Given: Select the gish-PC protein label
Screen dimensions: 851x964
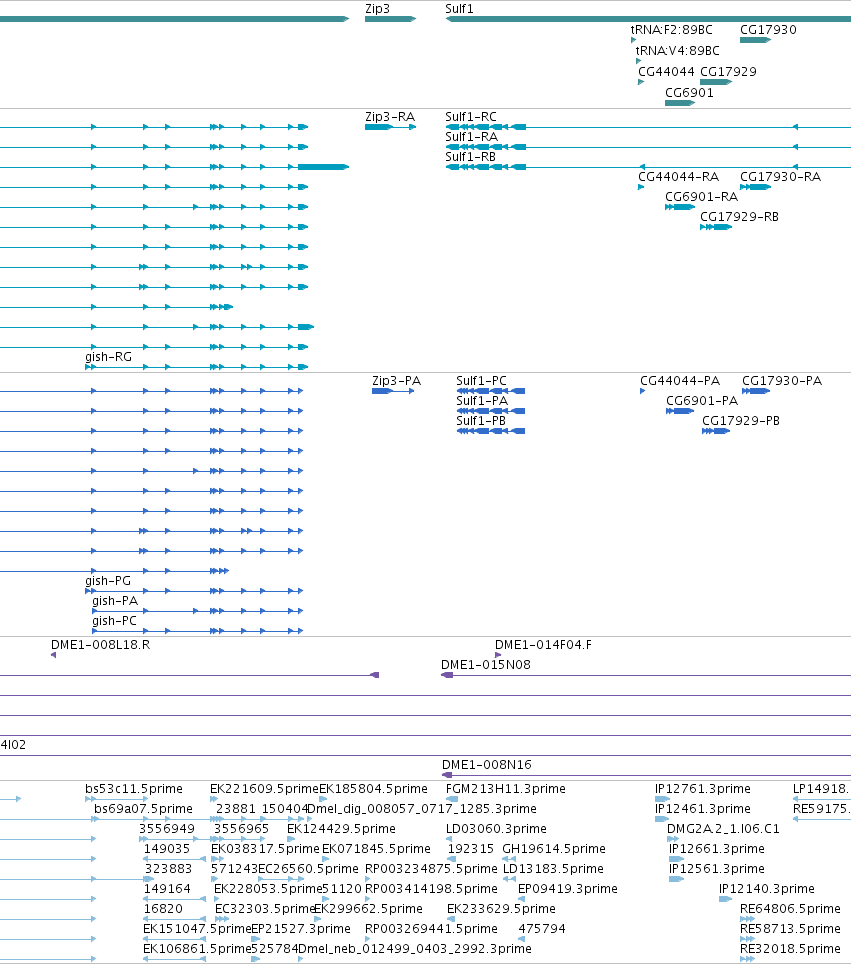Looking at the screenshot, I should tap(114, 621).
